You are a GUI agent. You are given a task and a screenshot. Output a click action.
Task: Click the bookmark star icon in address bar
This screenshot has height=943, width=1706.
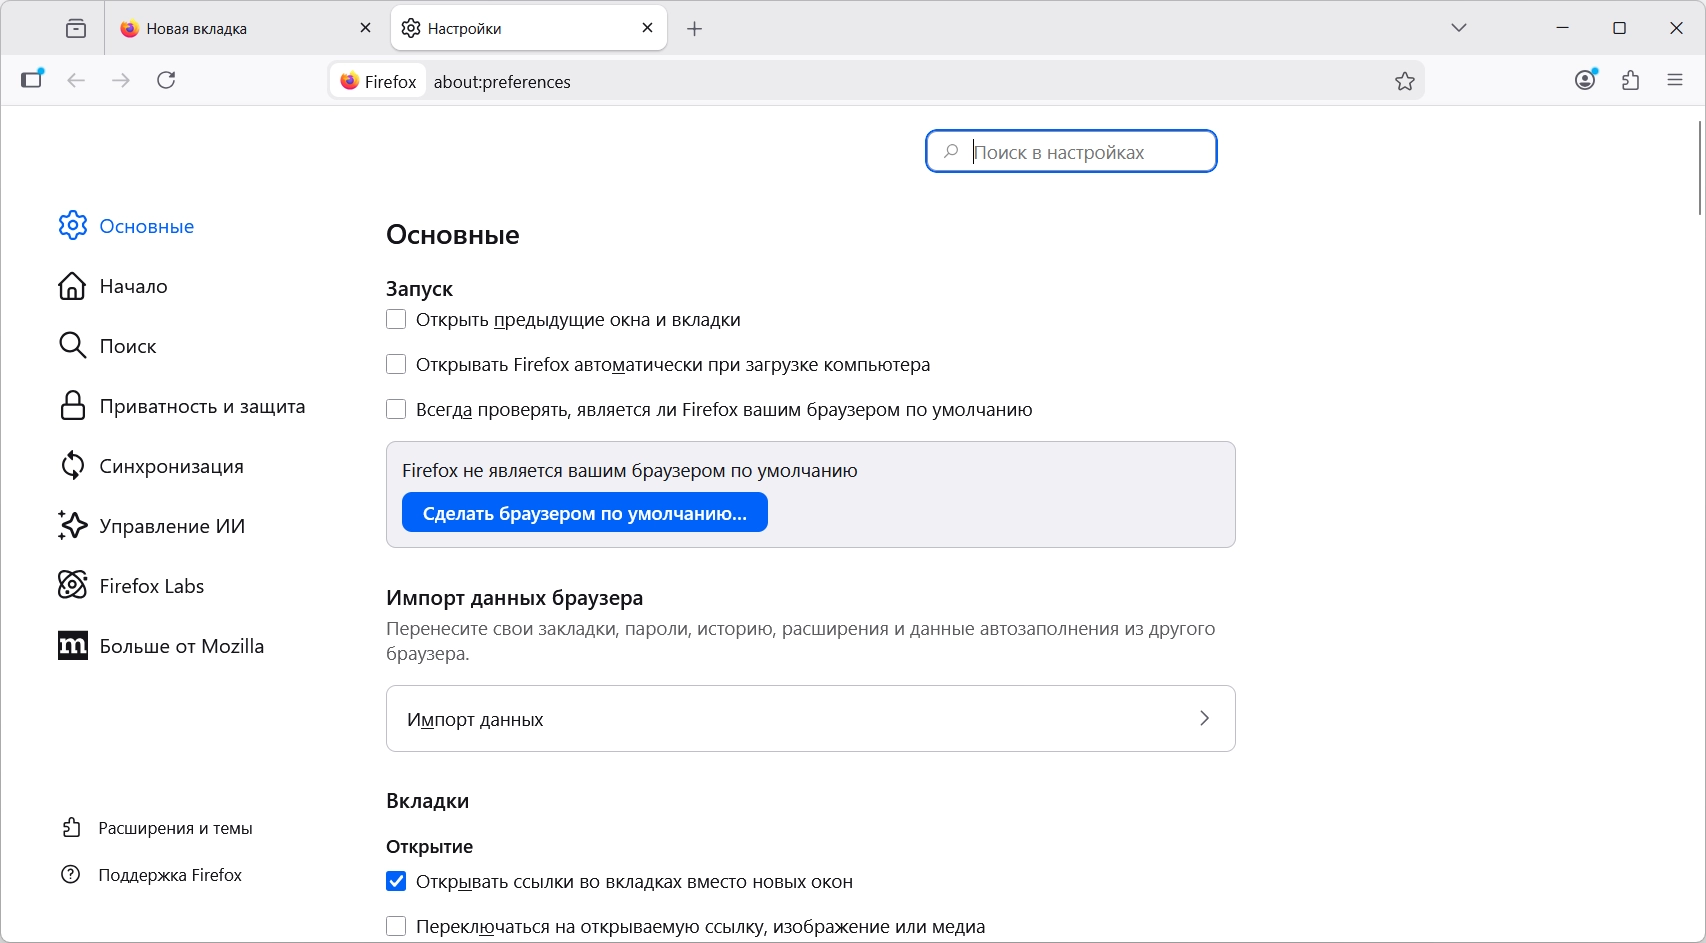(x=1405, y=81)
